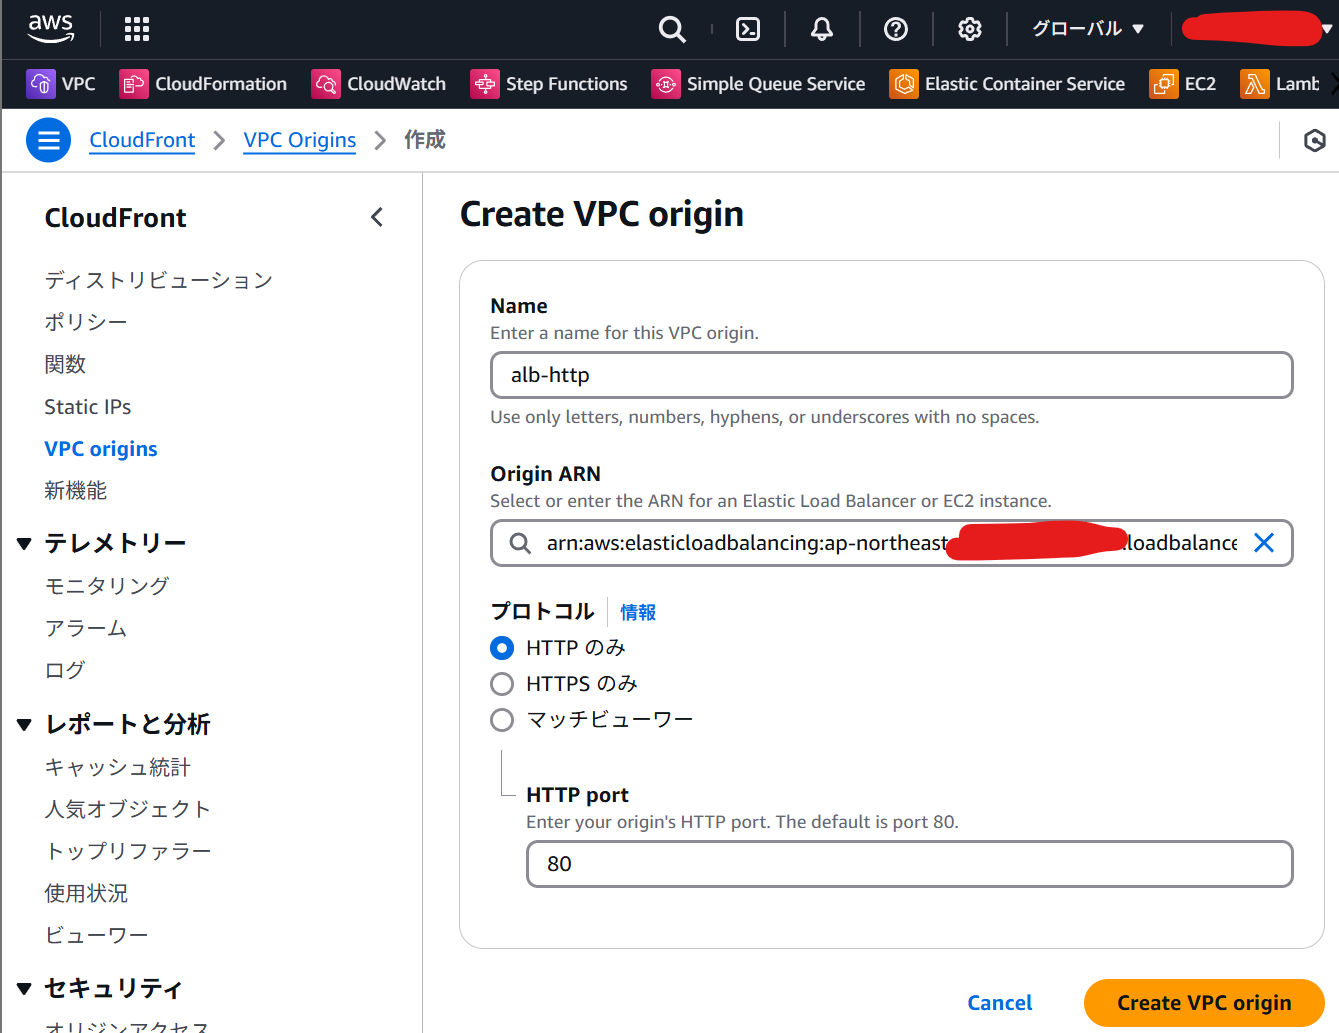
Task: Focus the Origin ARN input field
Action: pyautogui.click(x=892, y=543)
